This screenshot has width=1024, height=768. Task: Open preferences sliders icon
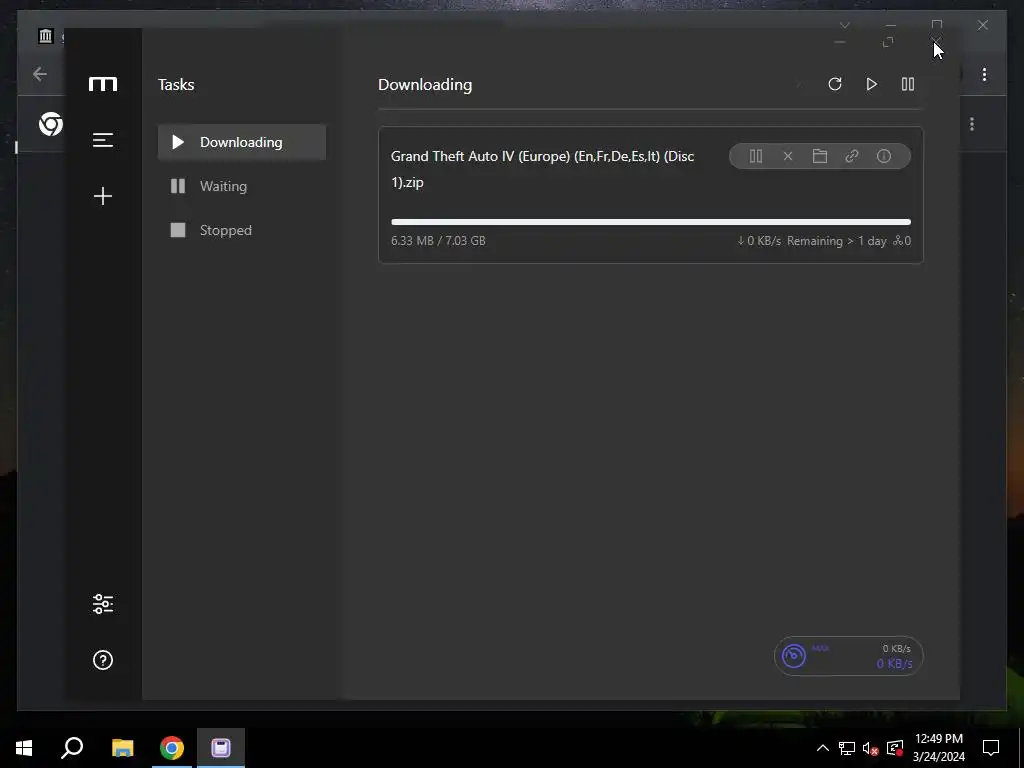(x=103, y=604)
